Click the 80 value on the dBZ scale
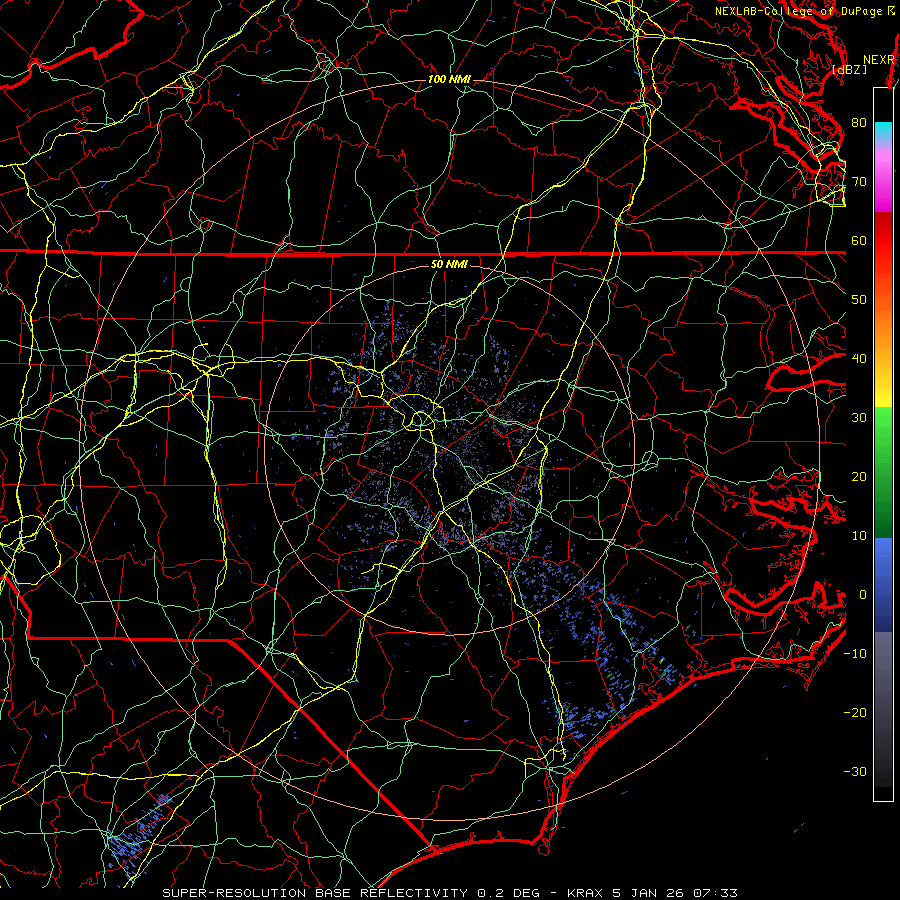Image resolution: width=900 pixels, height=900 pixels. coord(859,123)
